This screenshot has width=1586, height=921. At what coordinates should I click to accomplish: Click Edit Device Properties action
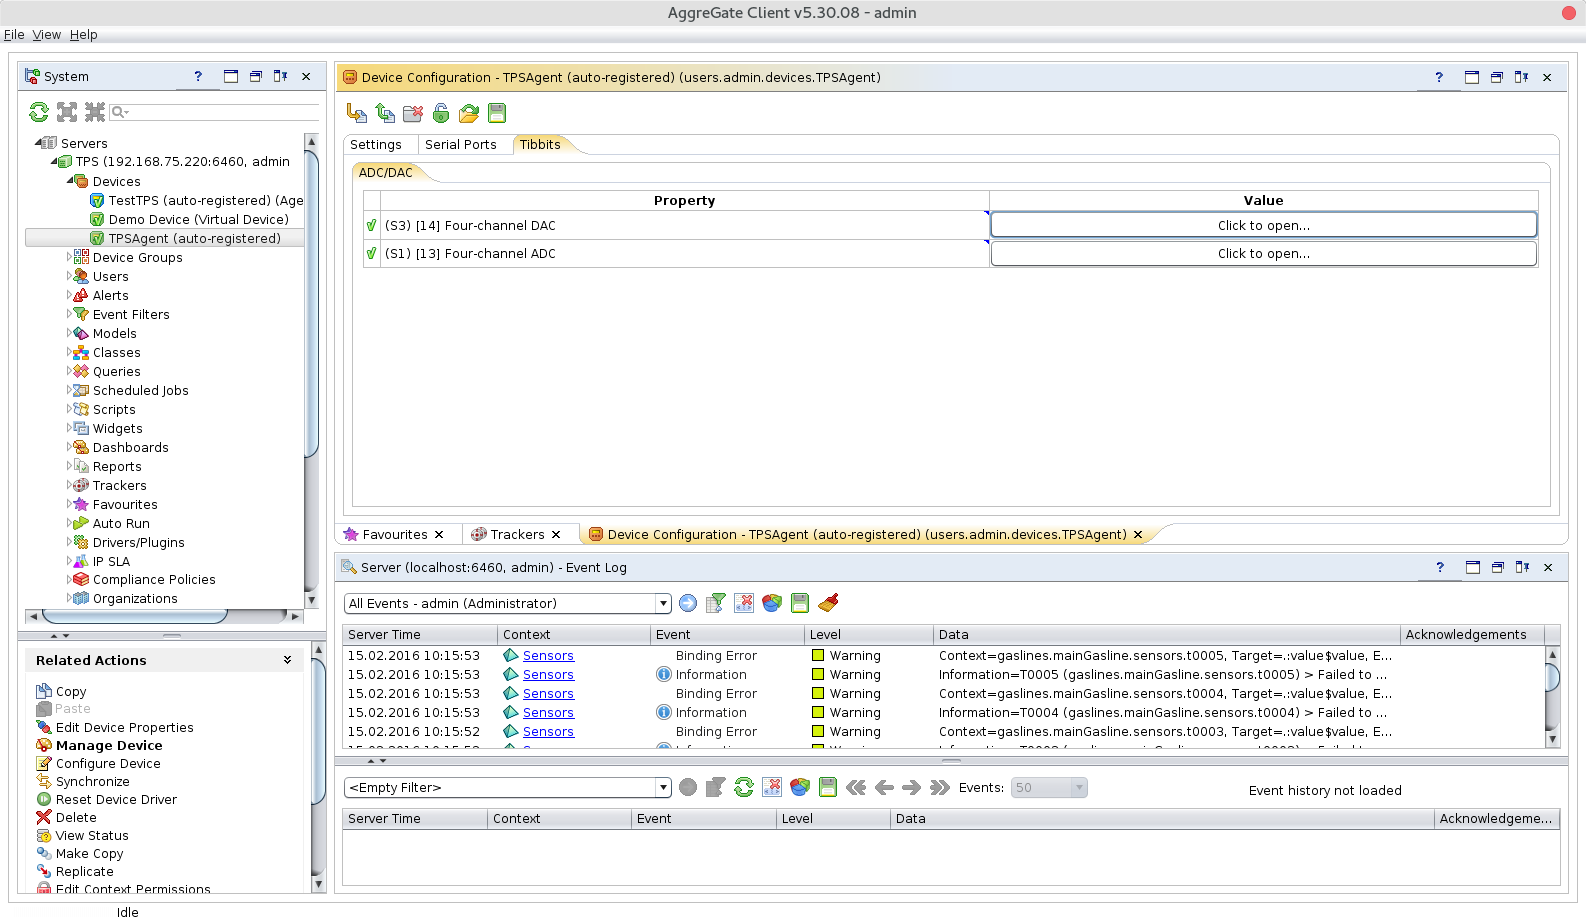pos(125,727)
